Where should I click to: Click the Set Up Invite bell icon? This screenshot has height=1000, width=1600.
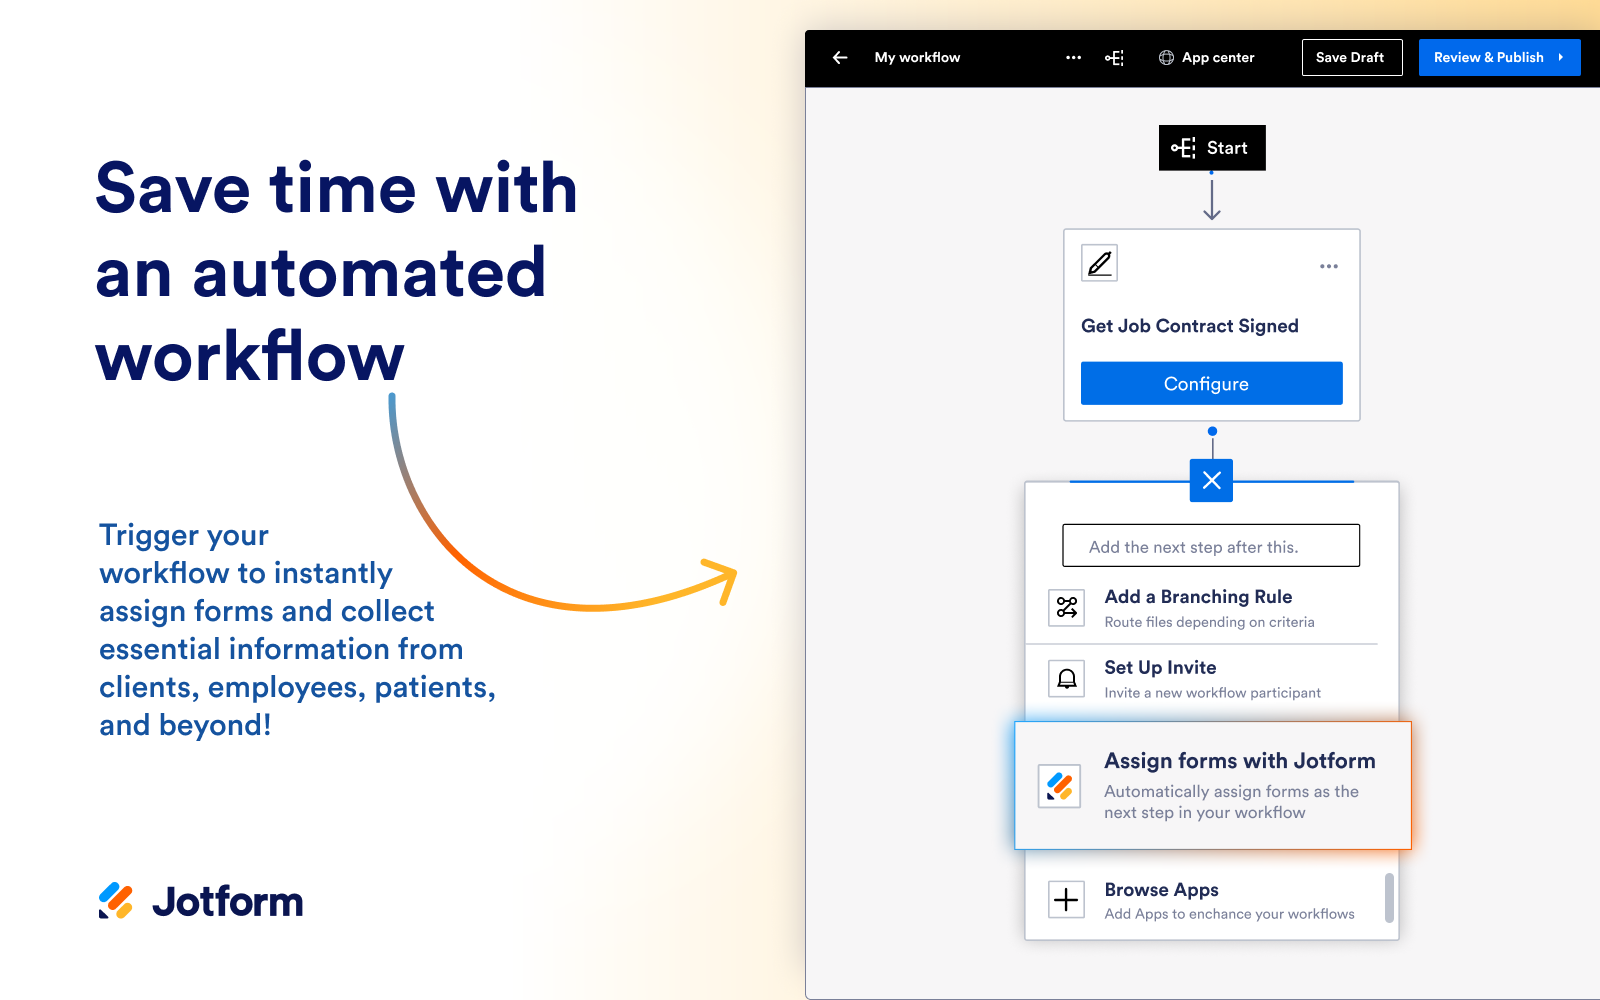[1066, 678]
